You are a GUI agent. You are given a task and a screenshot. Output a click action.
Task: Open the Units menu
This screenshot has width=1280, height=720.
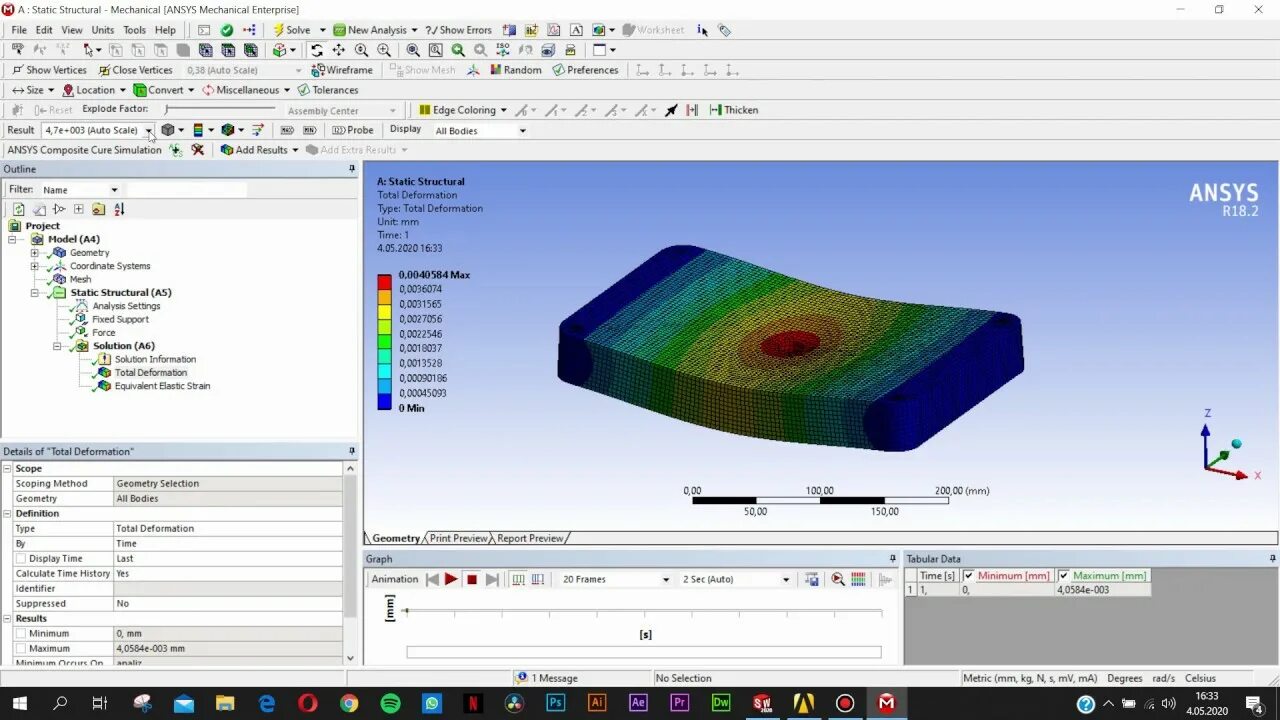click(x=103, y=30)
